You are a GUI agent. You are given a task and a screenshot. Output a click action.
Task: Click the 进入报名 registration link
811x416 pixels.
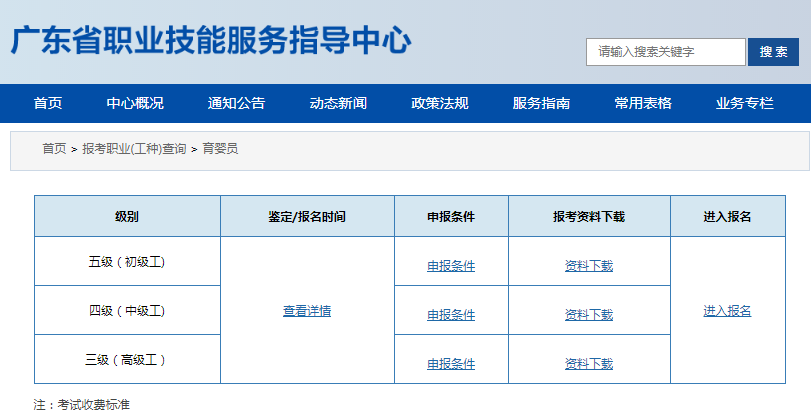(x=727, y=311)
